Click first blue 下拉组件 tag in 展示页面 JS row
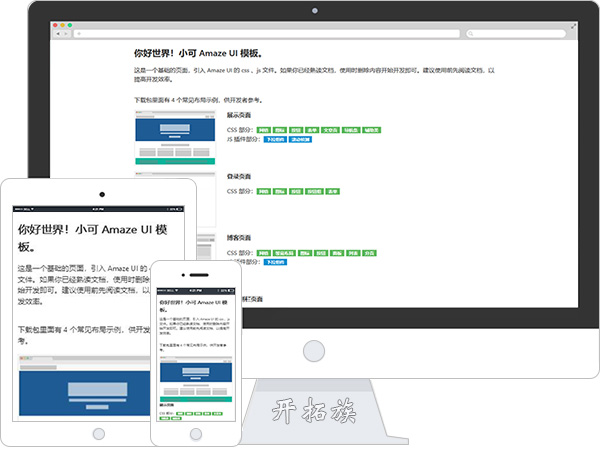The height and width of the screenshot is (450, 600). (275, 139)
